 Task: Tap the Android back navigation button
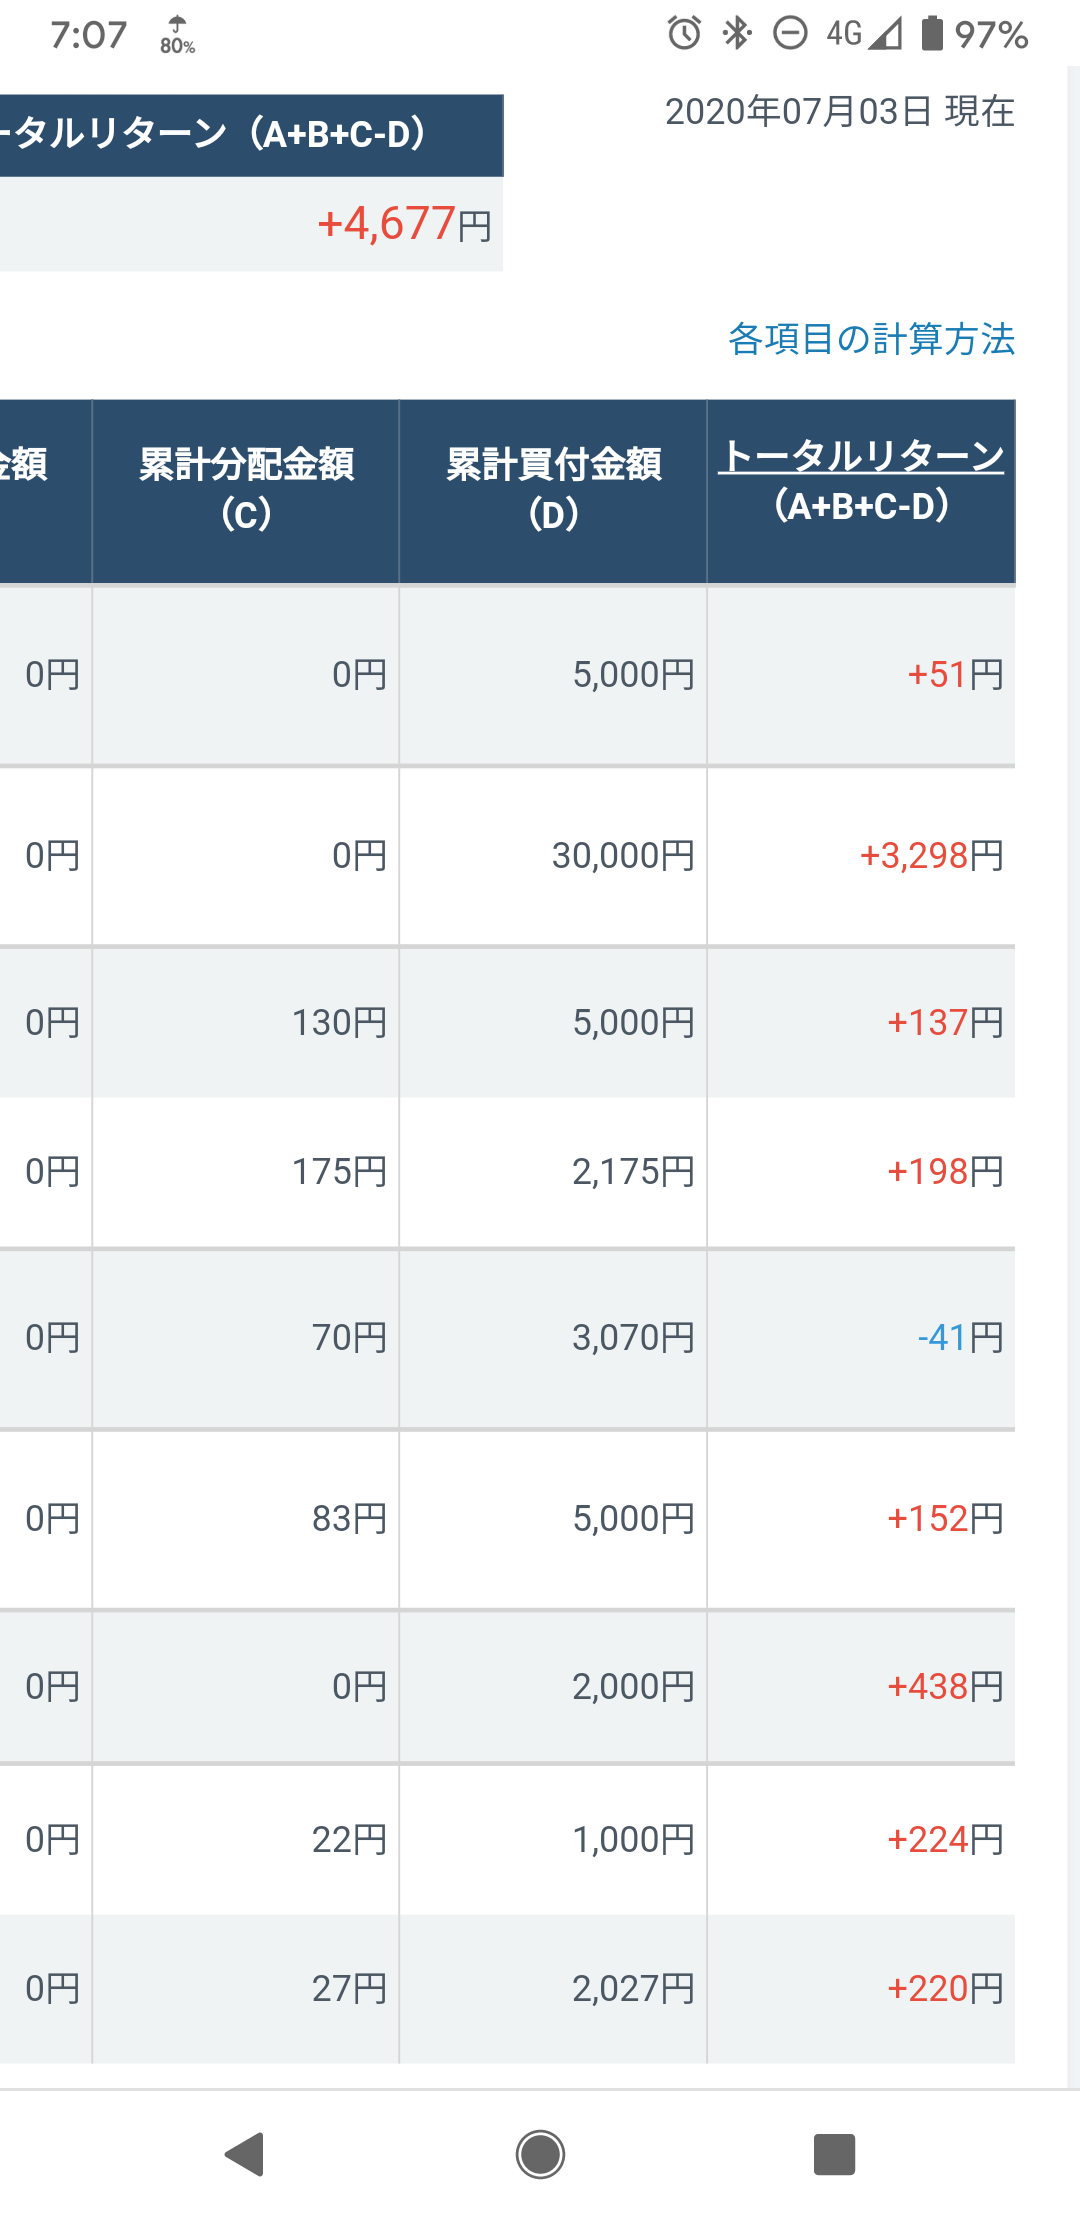(245, 2154)
